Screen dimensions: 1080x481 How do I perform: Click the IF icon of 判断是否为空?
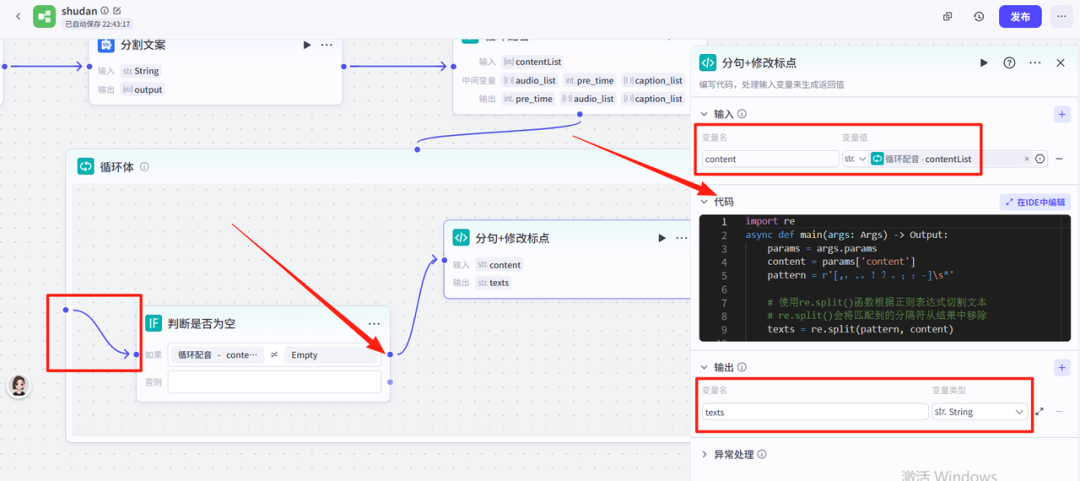pos(154,323)
